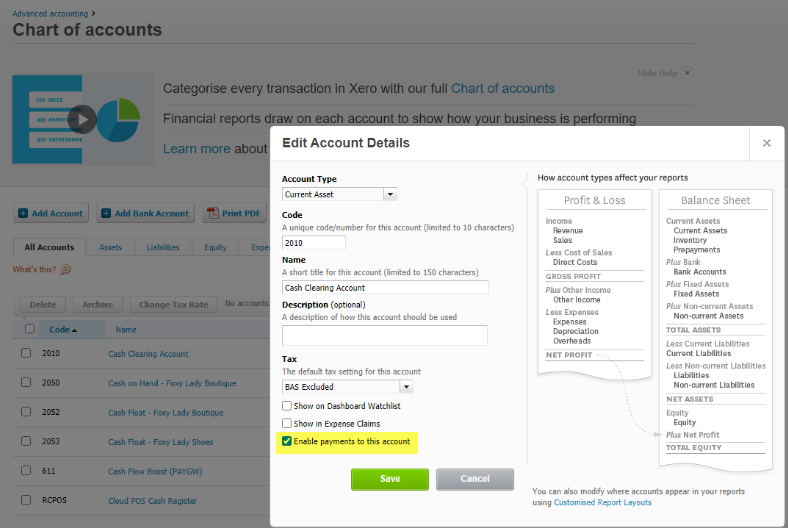
Task: Switch to the Equity tab
Action: [x=215, y=247]
